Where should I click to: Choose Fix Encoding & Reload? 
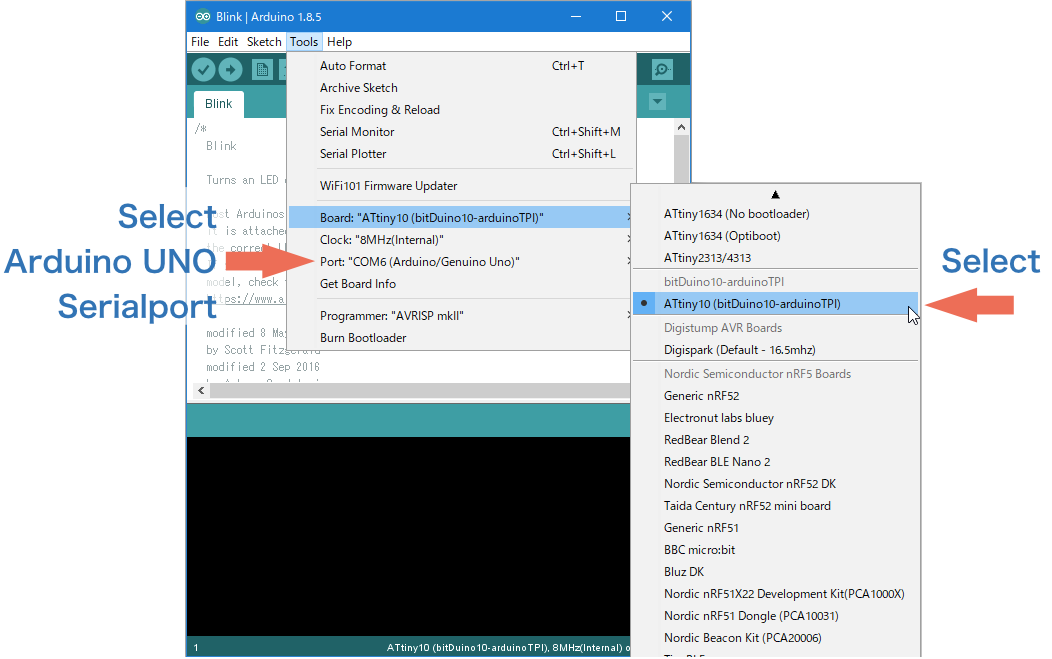[x=460, y=110]
